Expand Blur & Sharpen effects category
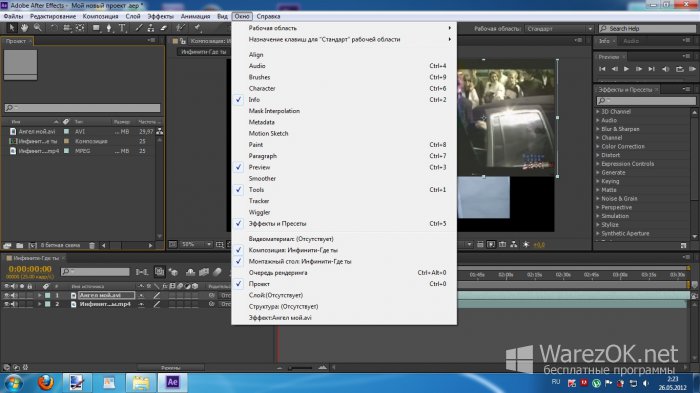 click(x=598, y=129)
